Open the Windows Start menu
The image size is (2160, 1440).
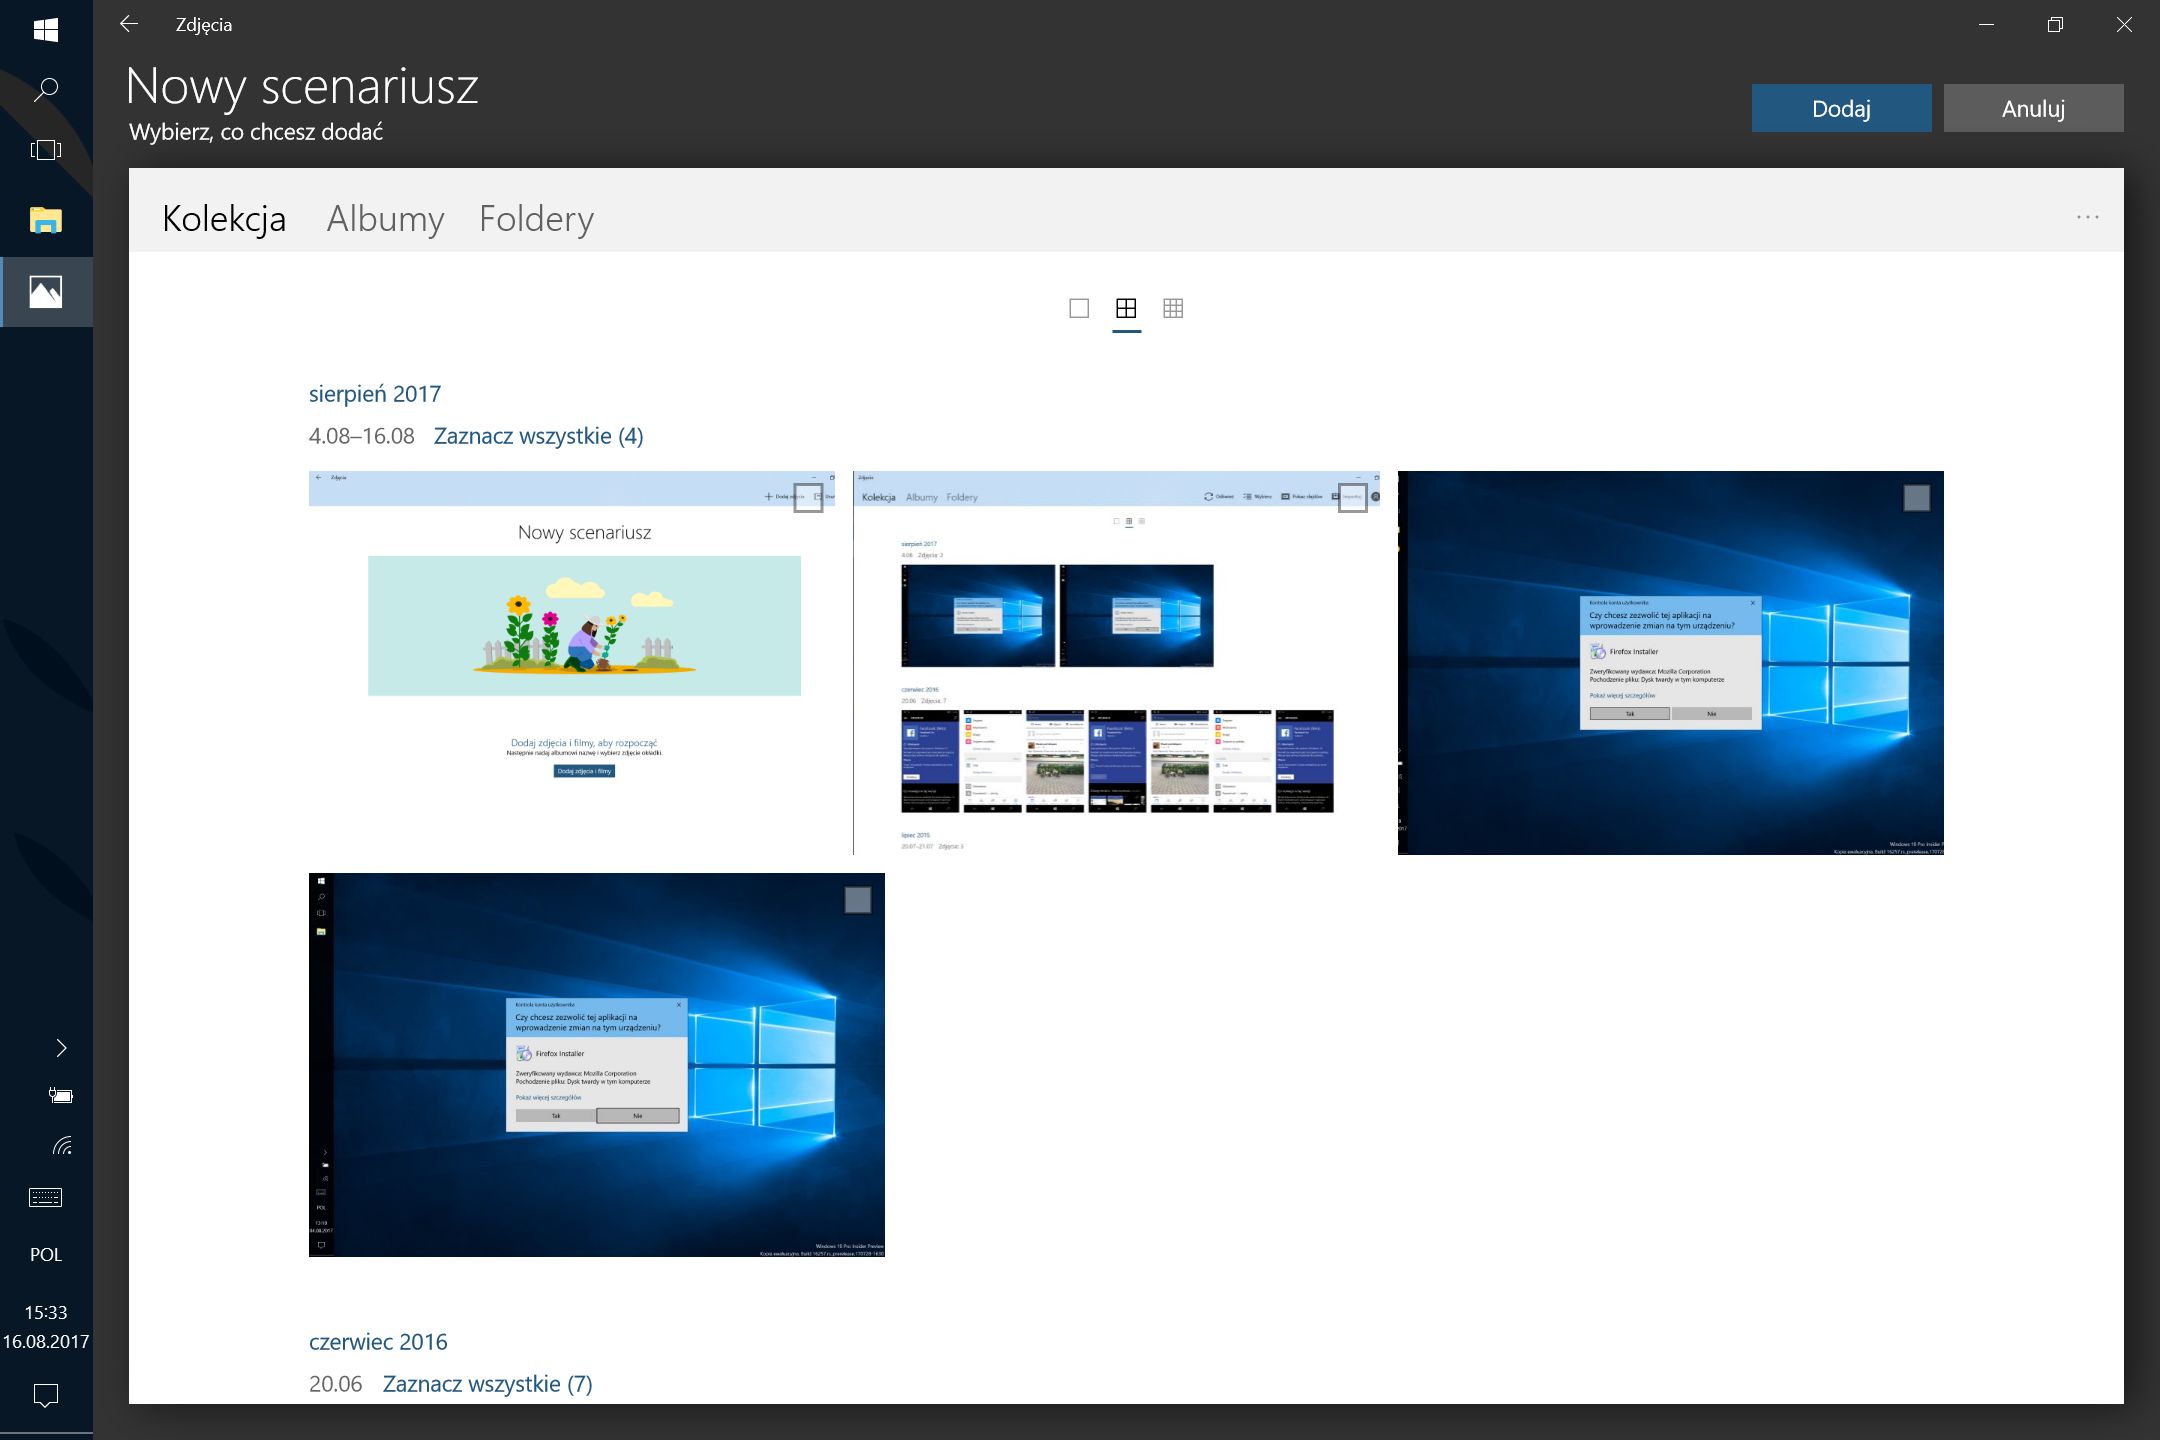tap(45, 30)
